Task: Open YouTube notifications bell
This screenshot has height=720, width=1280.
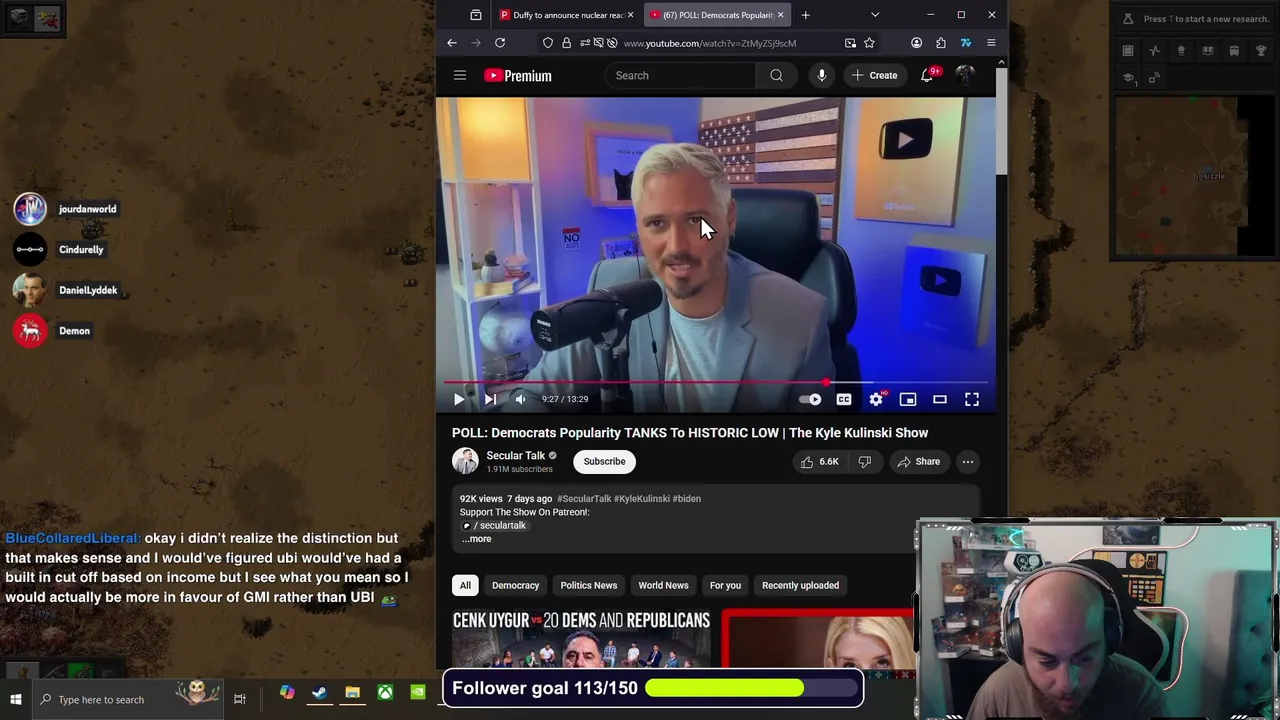Action: click(927, 75)
